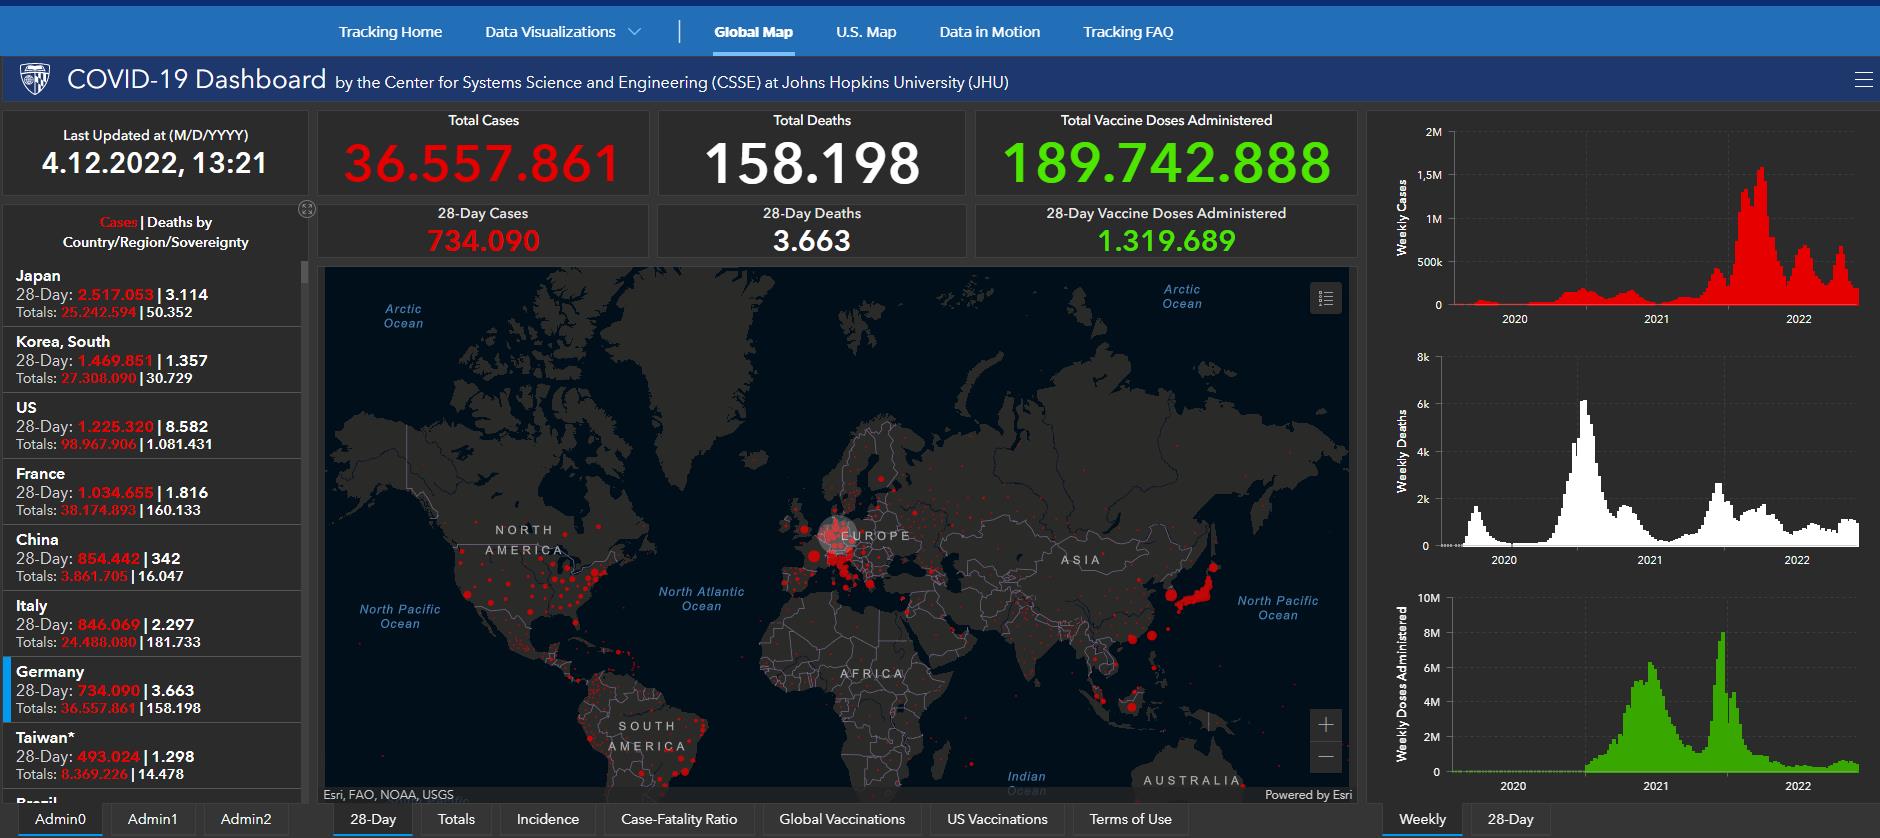This screenshot has height=838, width=1880.
Task: Go to the U.S. Map page
Action: (866, 32)
